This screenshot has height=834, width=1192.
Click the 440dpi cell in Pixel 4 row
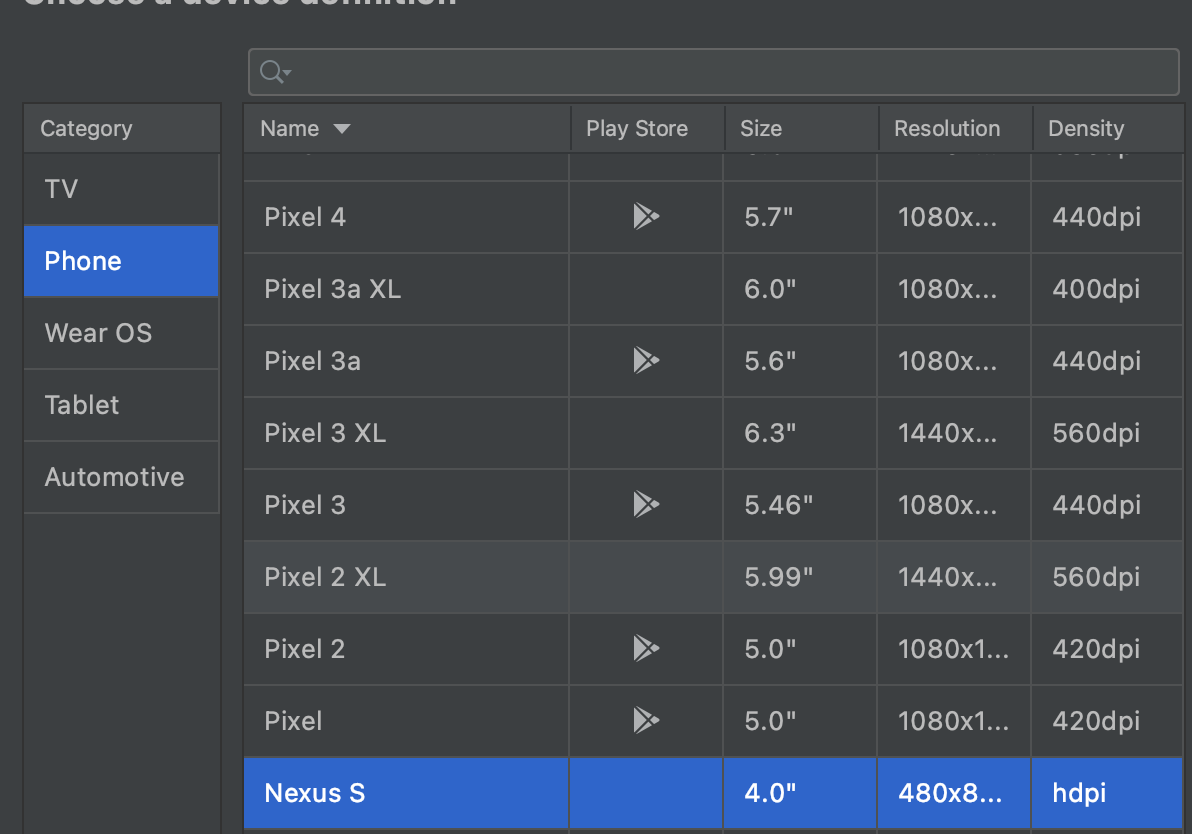coord(1107,217)
